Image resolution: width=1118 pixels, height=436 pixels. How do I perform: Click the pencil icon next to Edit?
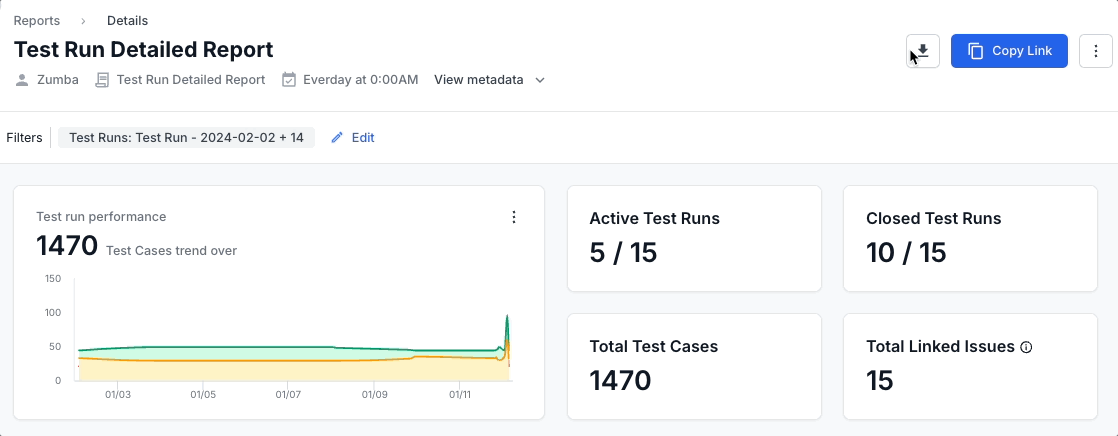(337, 138)
